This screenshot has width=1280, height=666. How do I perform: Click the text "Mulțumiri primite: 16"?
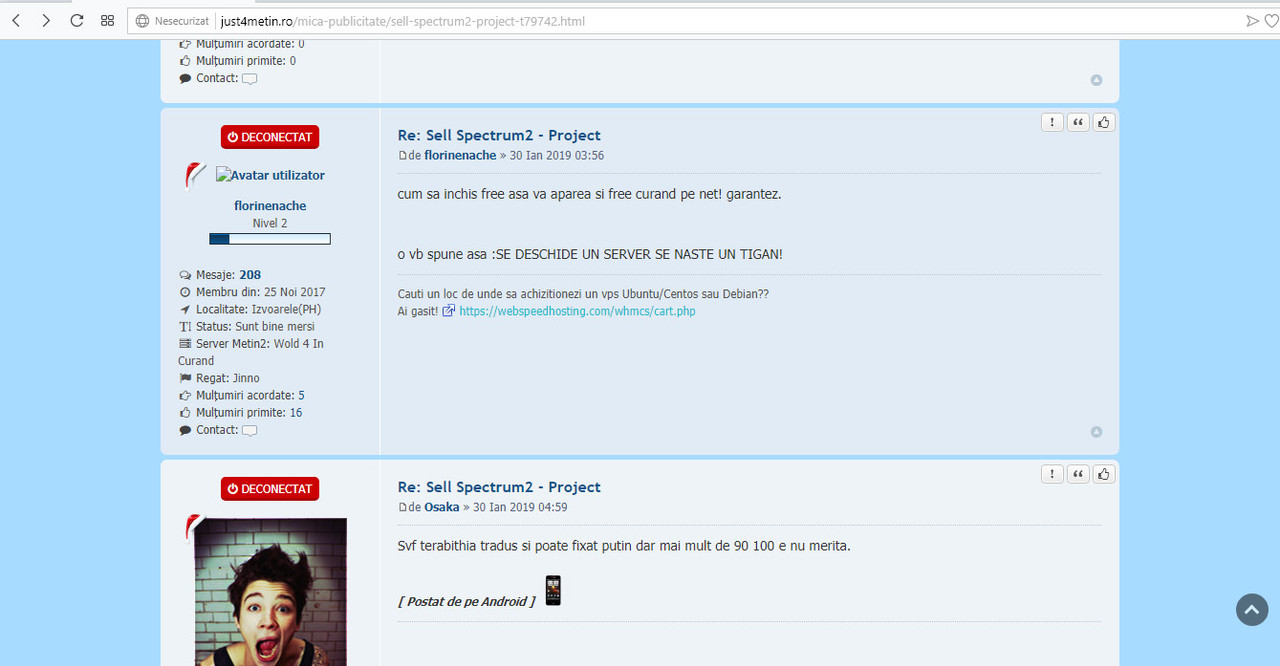click(249, 413)
